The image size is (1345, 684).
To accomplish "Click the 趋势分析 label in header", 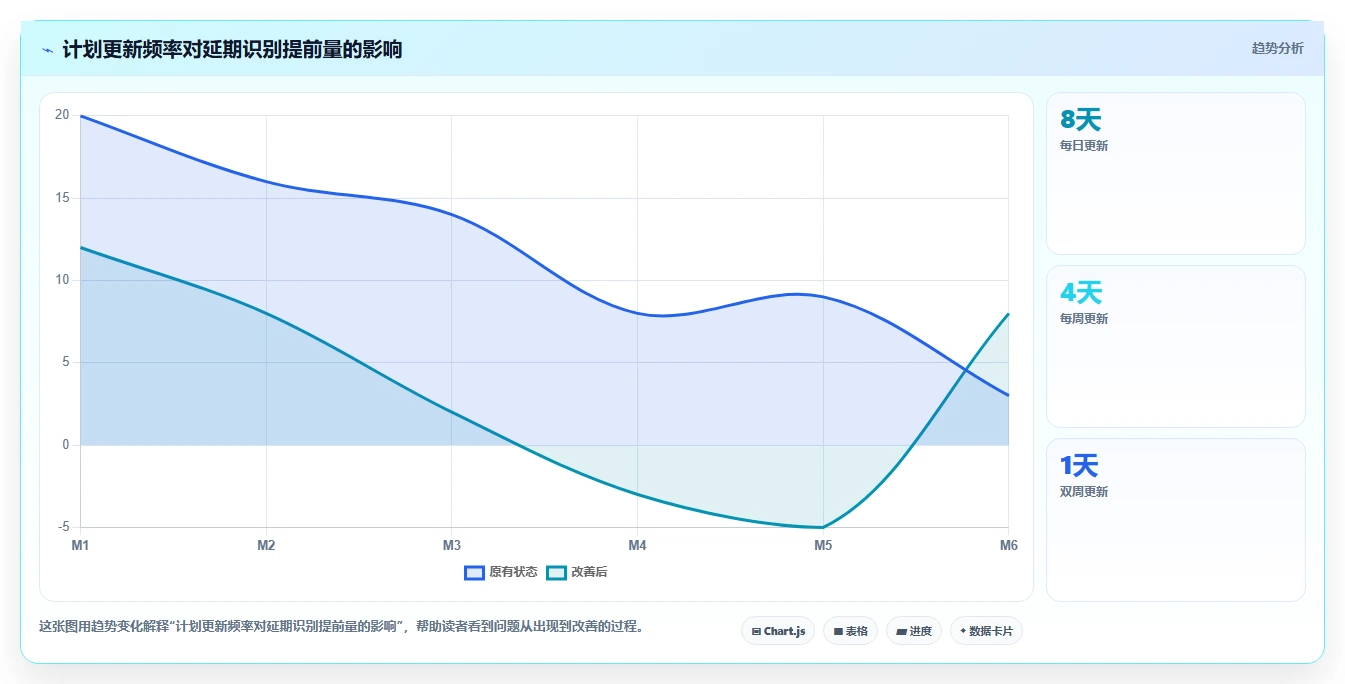I will pos(1277,48).
